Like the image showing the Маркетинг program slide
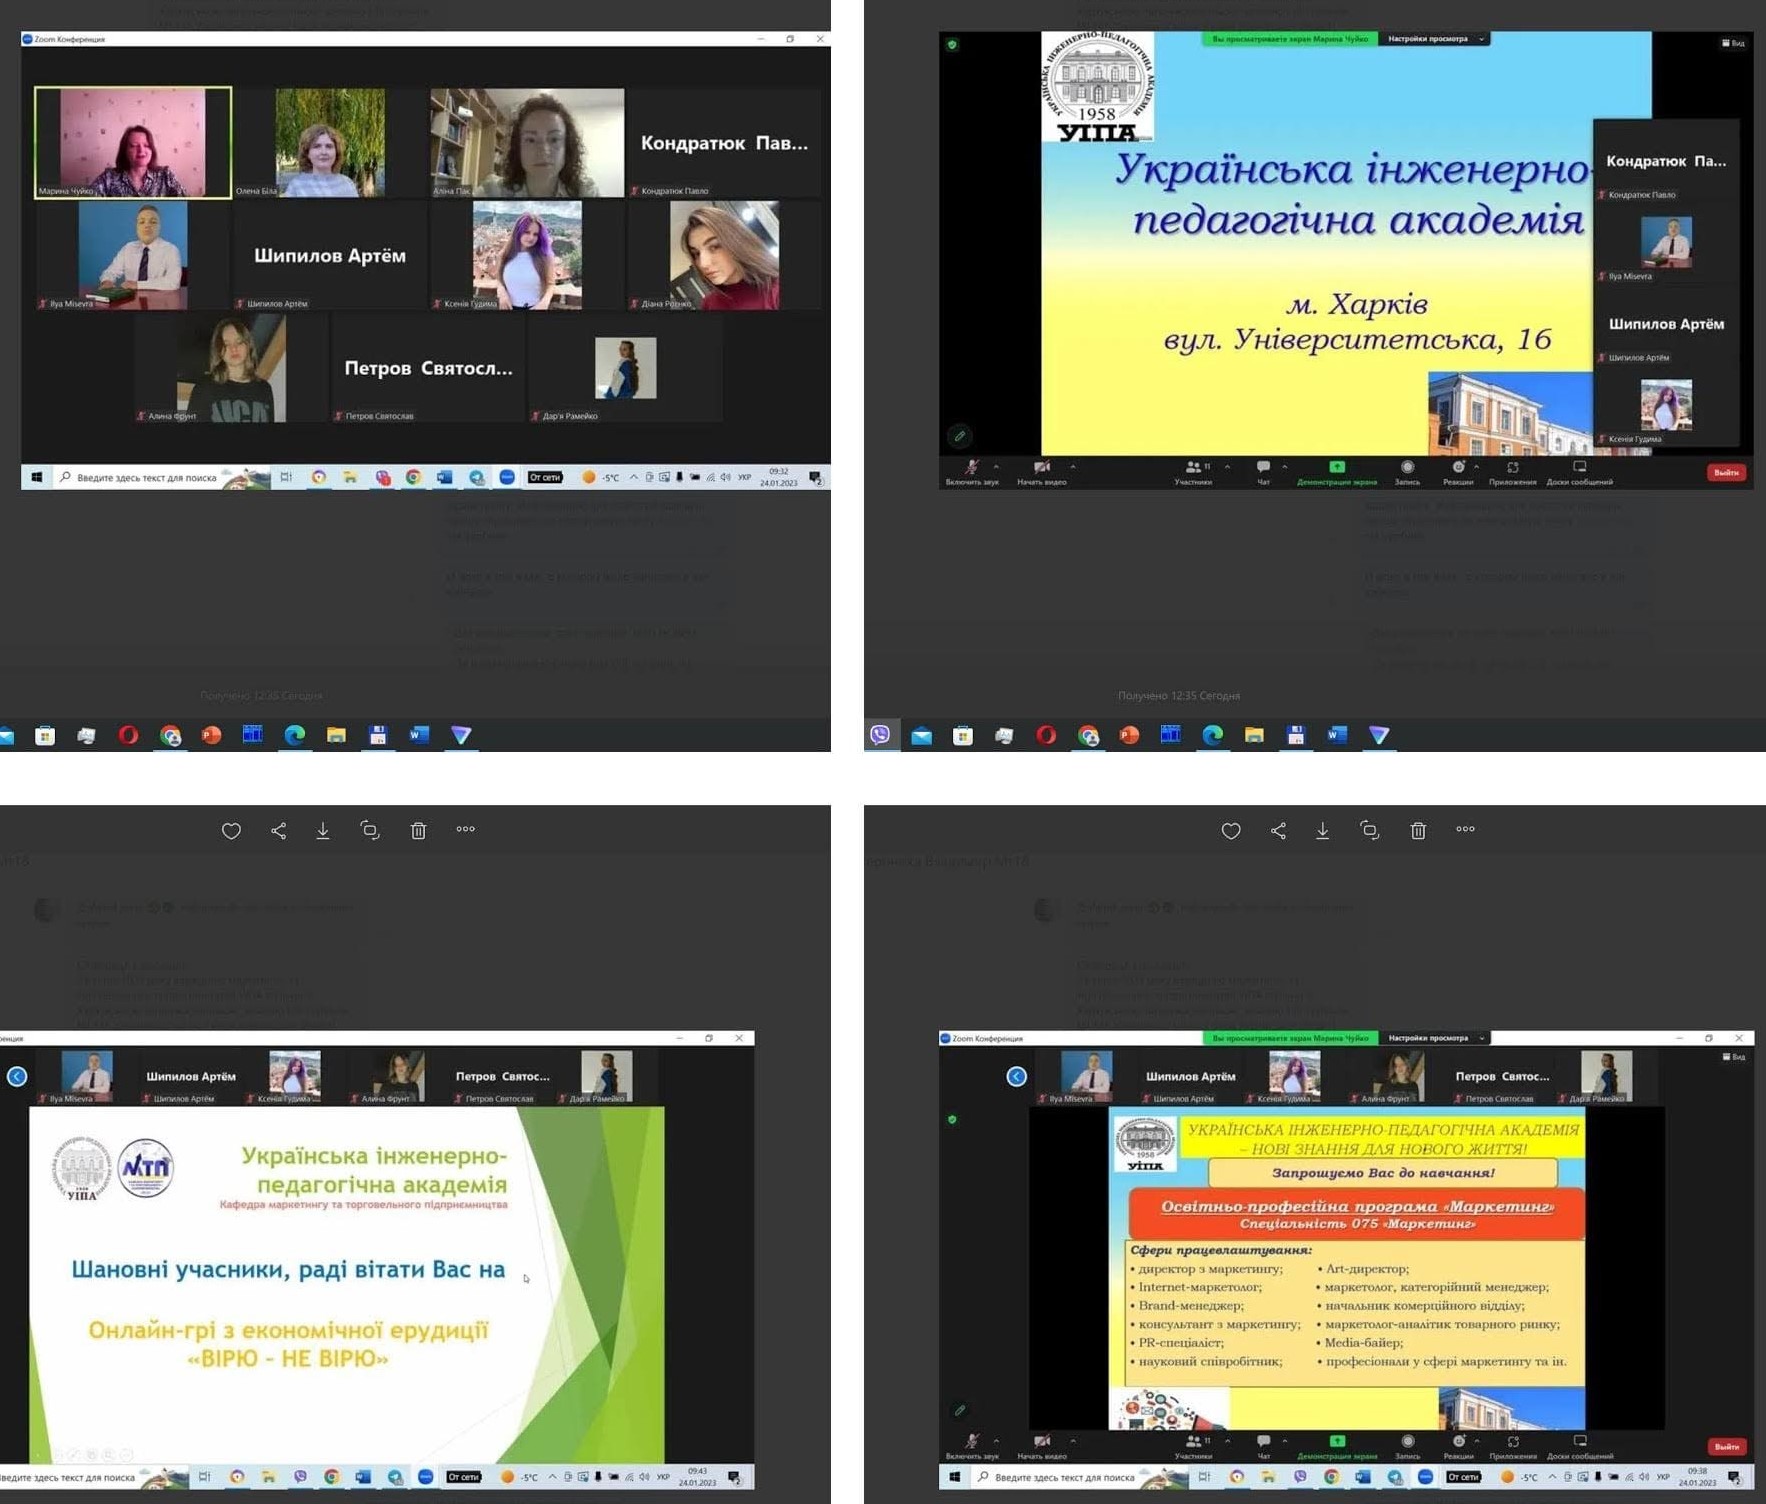 (x=1231, y=831)
